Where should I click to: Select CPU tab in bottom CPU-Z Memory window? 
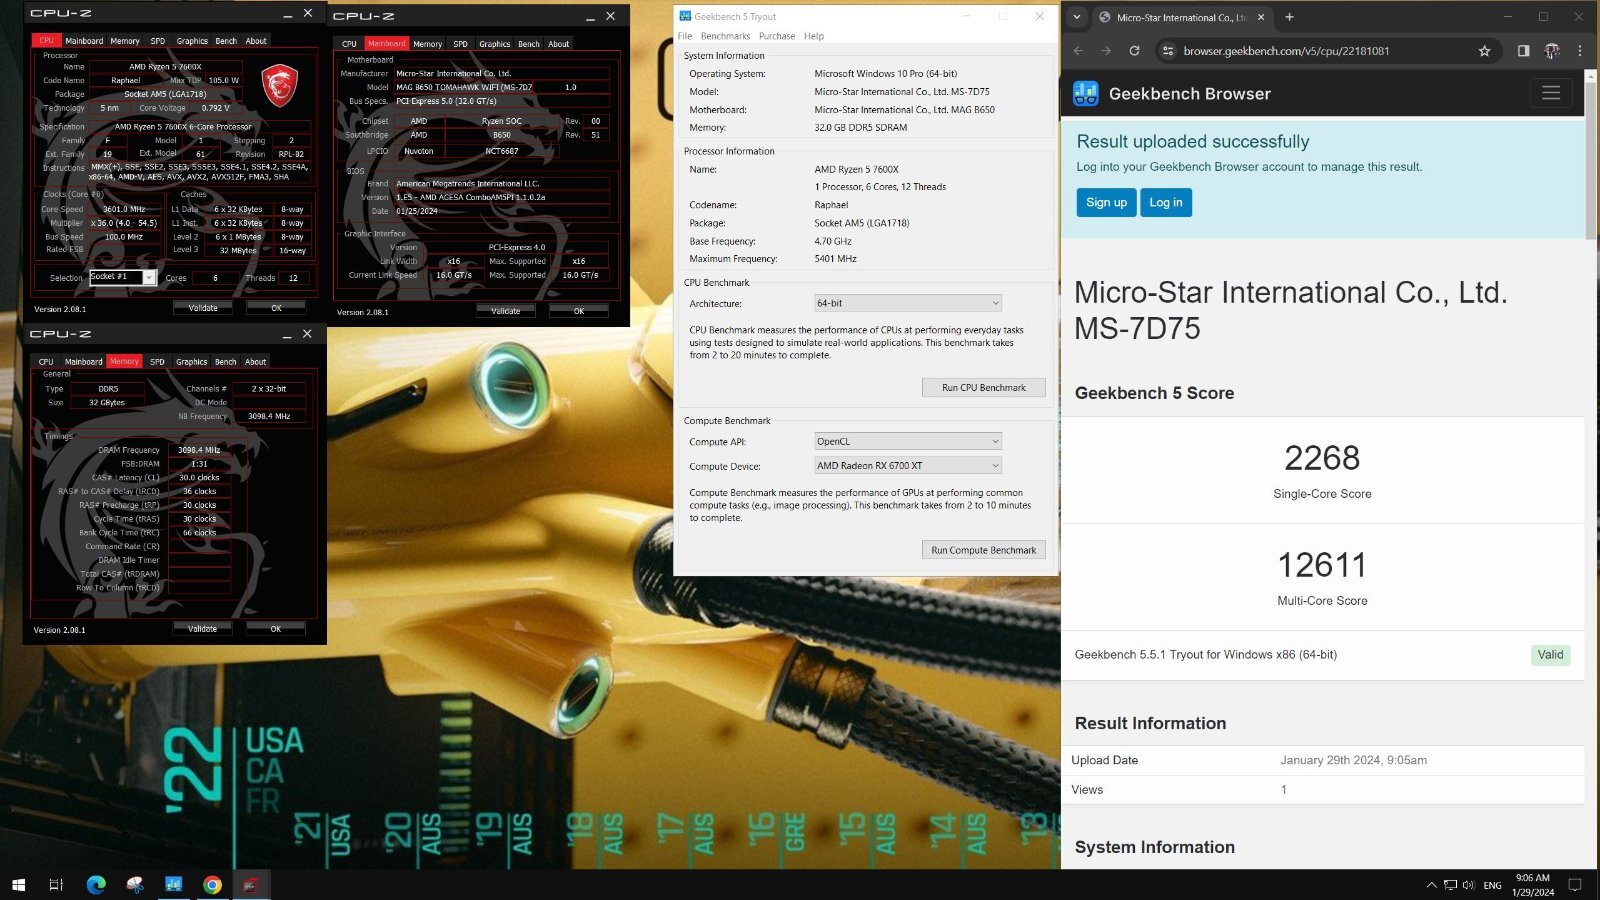point(46,362)
